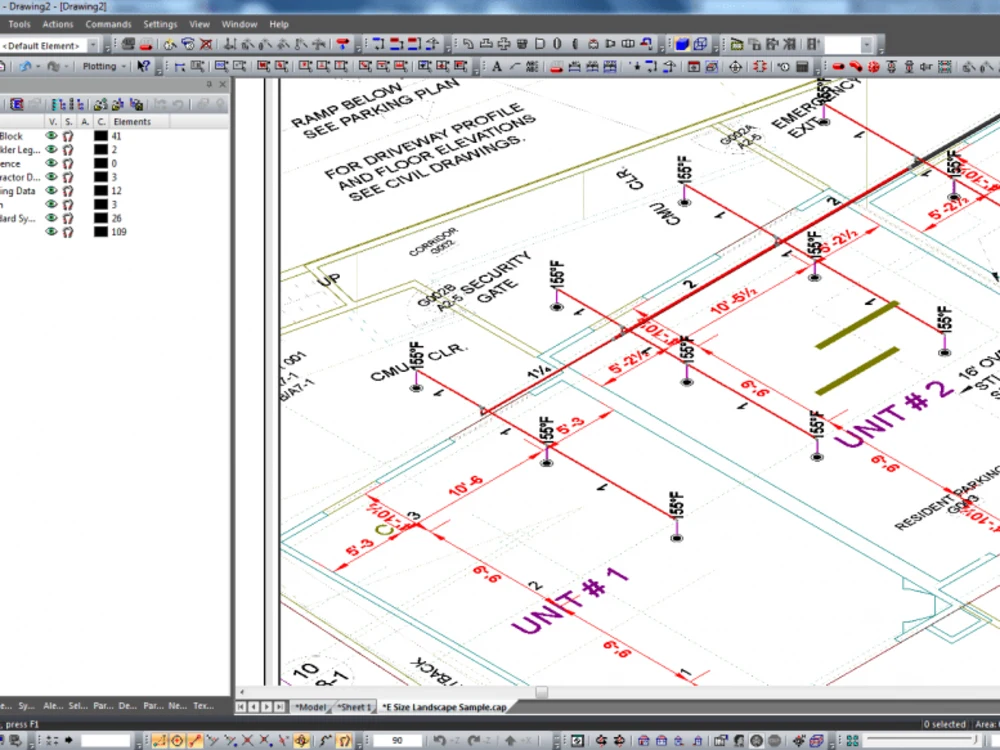Click the Undo icon below the menu bar

coord(25,66)
